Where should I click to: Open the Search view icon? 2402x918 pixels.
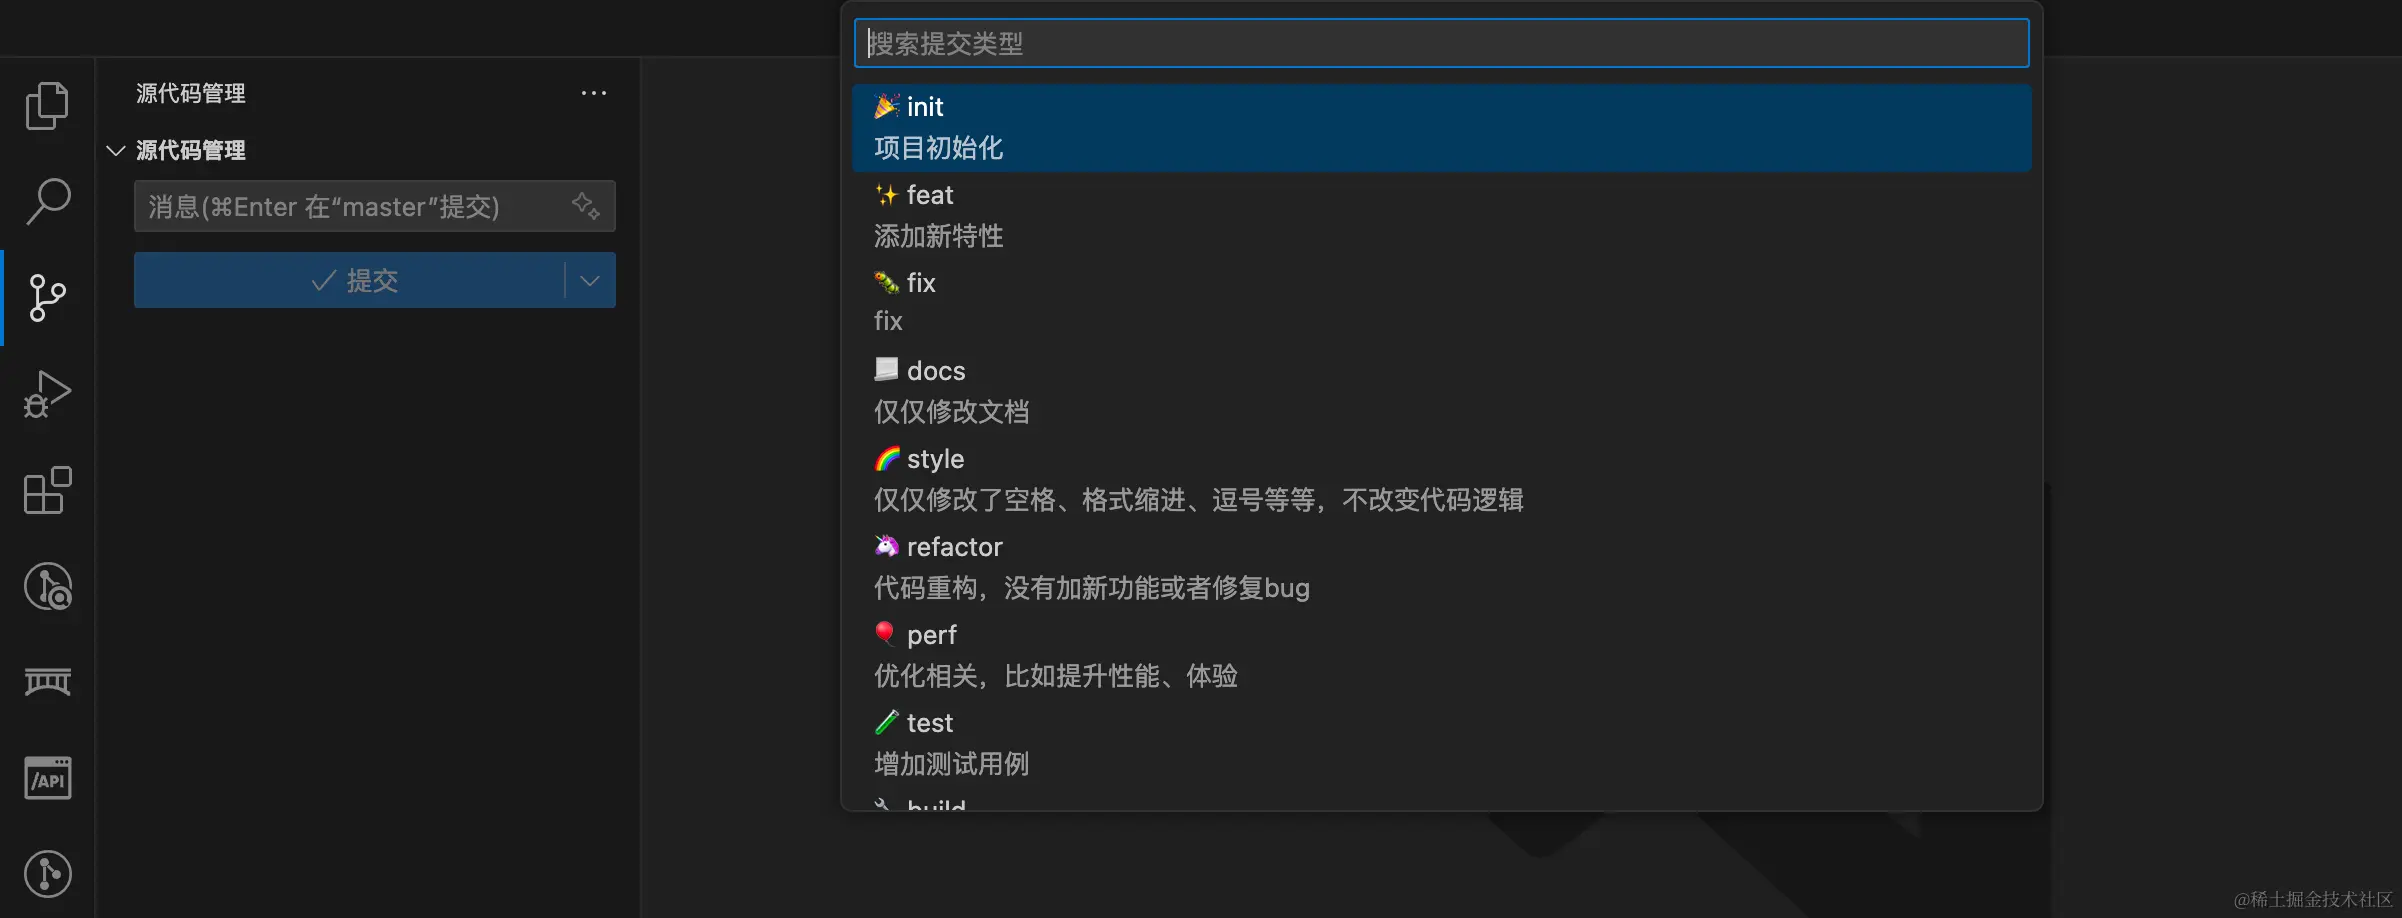(47, 201)
